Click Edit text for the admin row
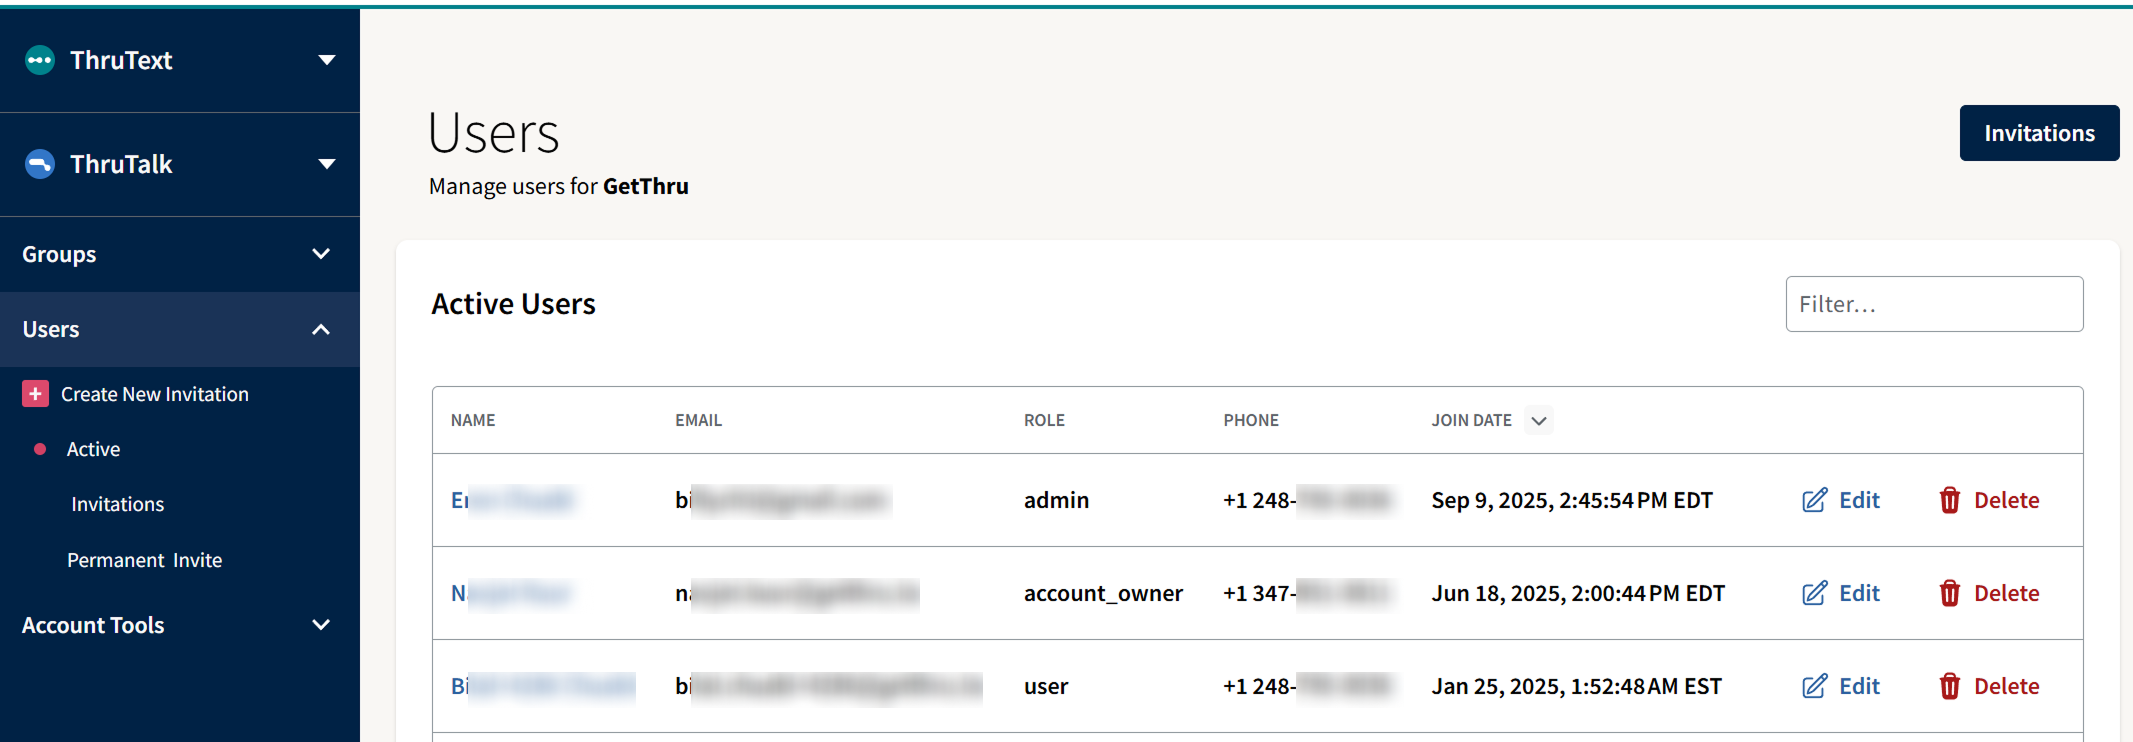2133x742 pixels. click(x=1859, y=500)
